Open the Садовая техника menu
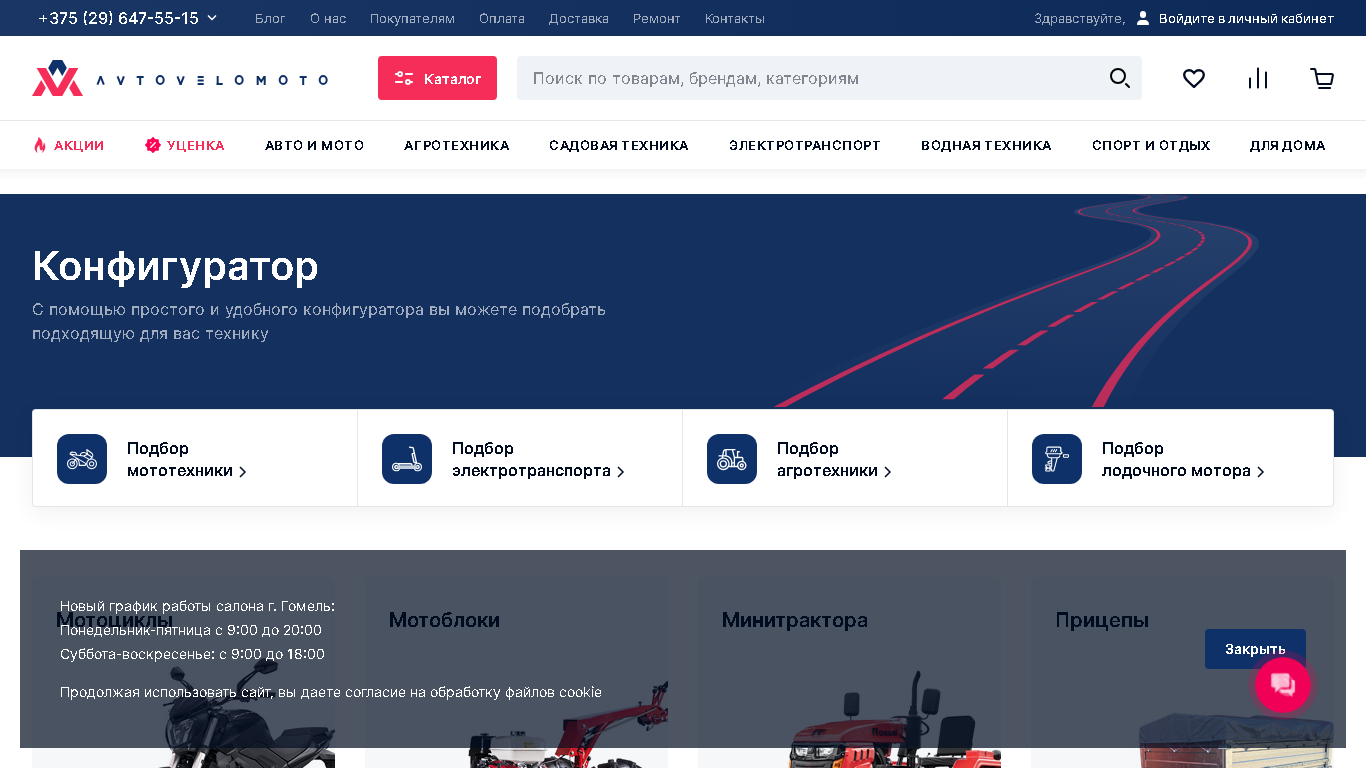Viewport: 1366px width, 768px height. click(x=619, y=145)
